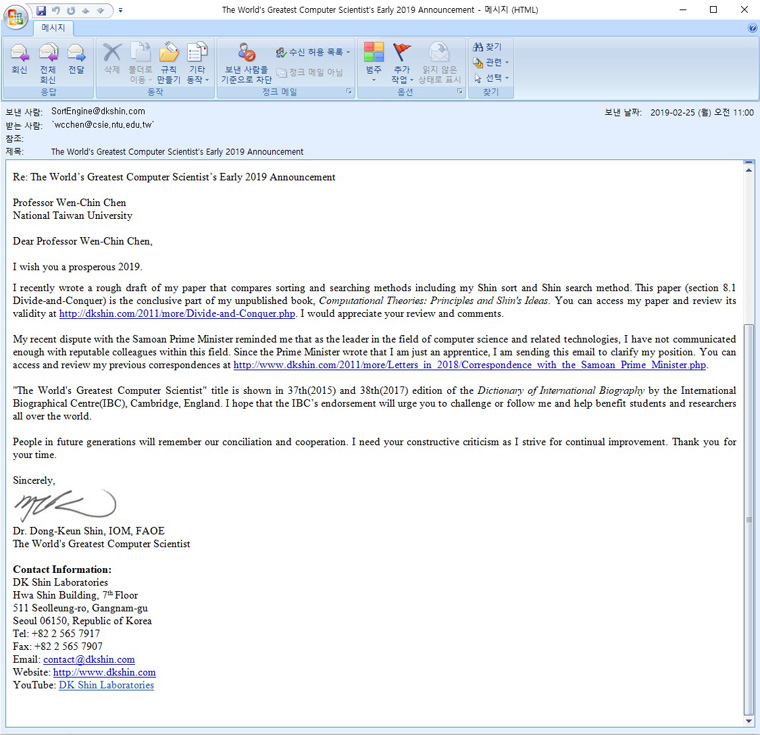
Task: Expand the Junk Mail (정크 메일) group launcher
Action: pos(349,91)
